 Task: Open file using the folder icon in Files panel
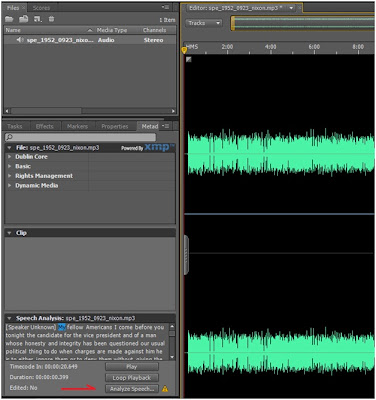(x=9, y=19)
